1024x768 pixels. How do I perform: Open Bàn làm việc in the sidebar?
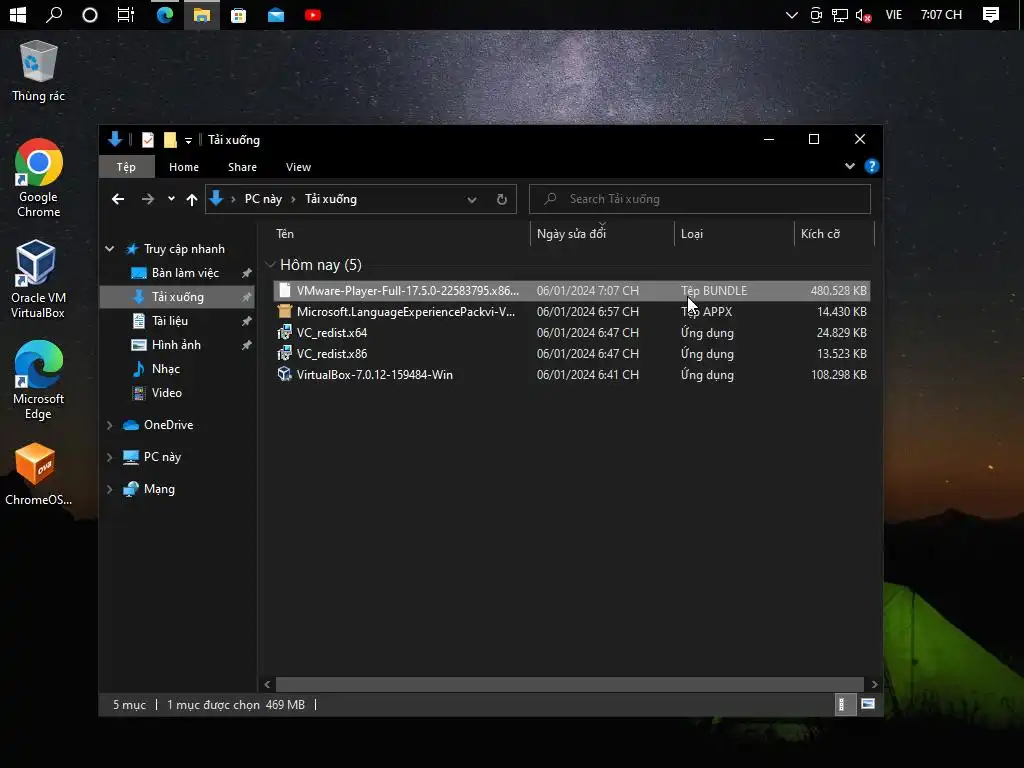(x=185, y=273)
